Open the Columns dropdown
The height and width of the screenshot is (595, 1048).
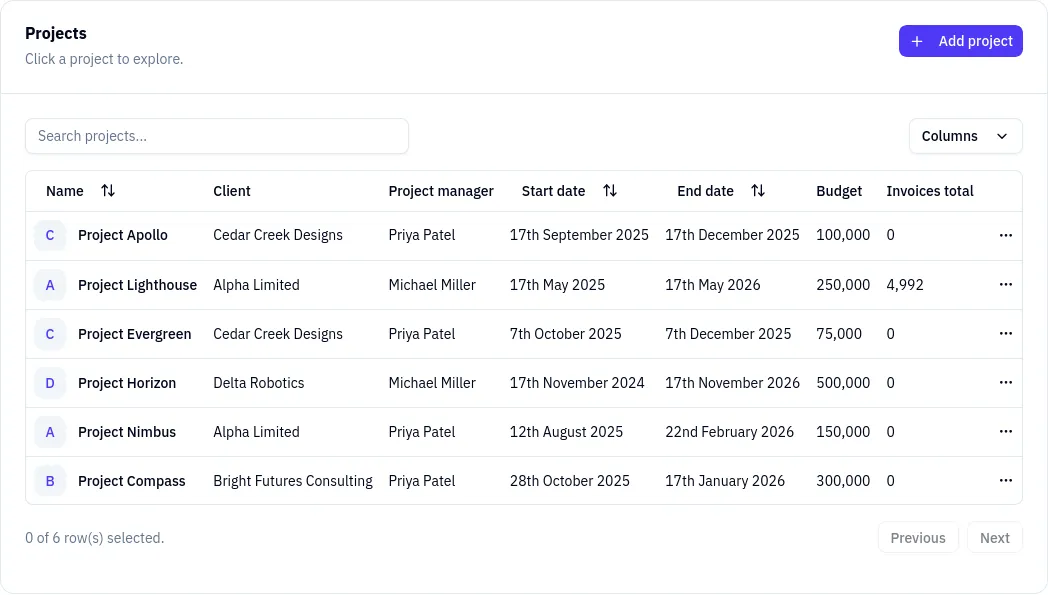(x=965, y=135)
